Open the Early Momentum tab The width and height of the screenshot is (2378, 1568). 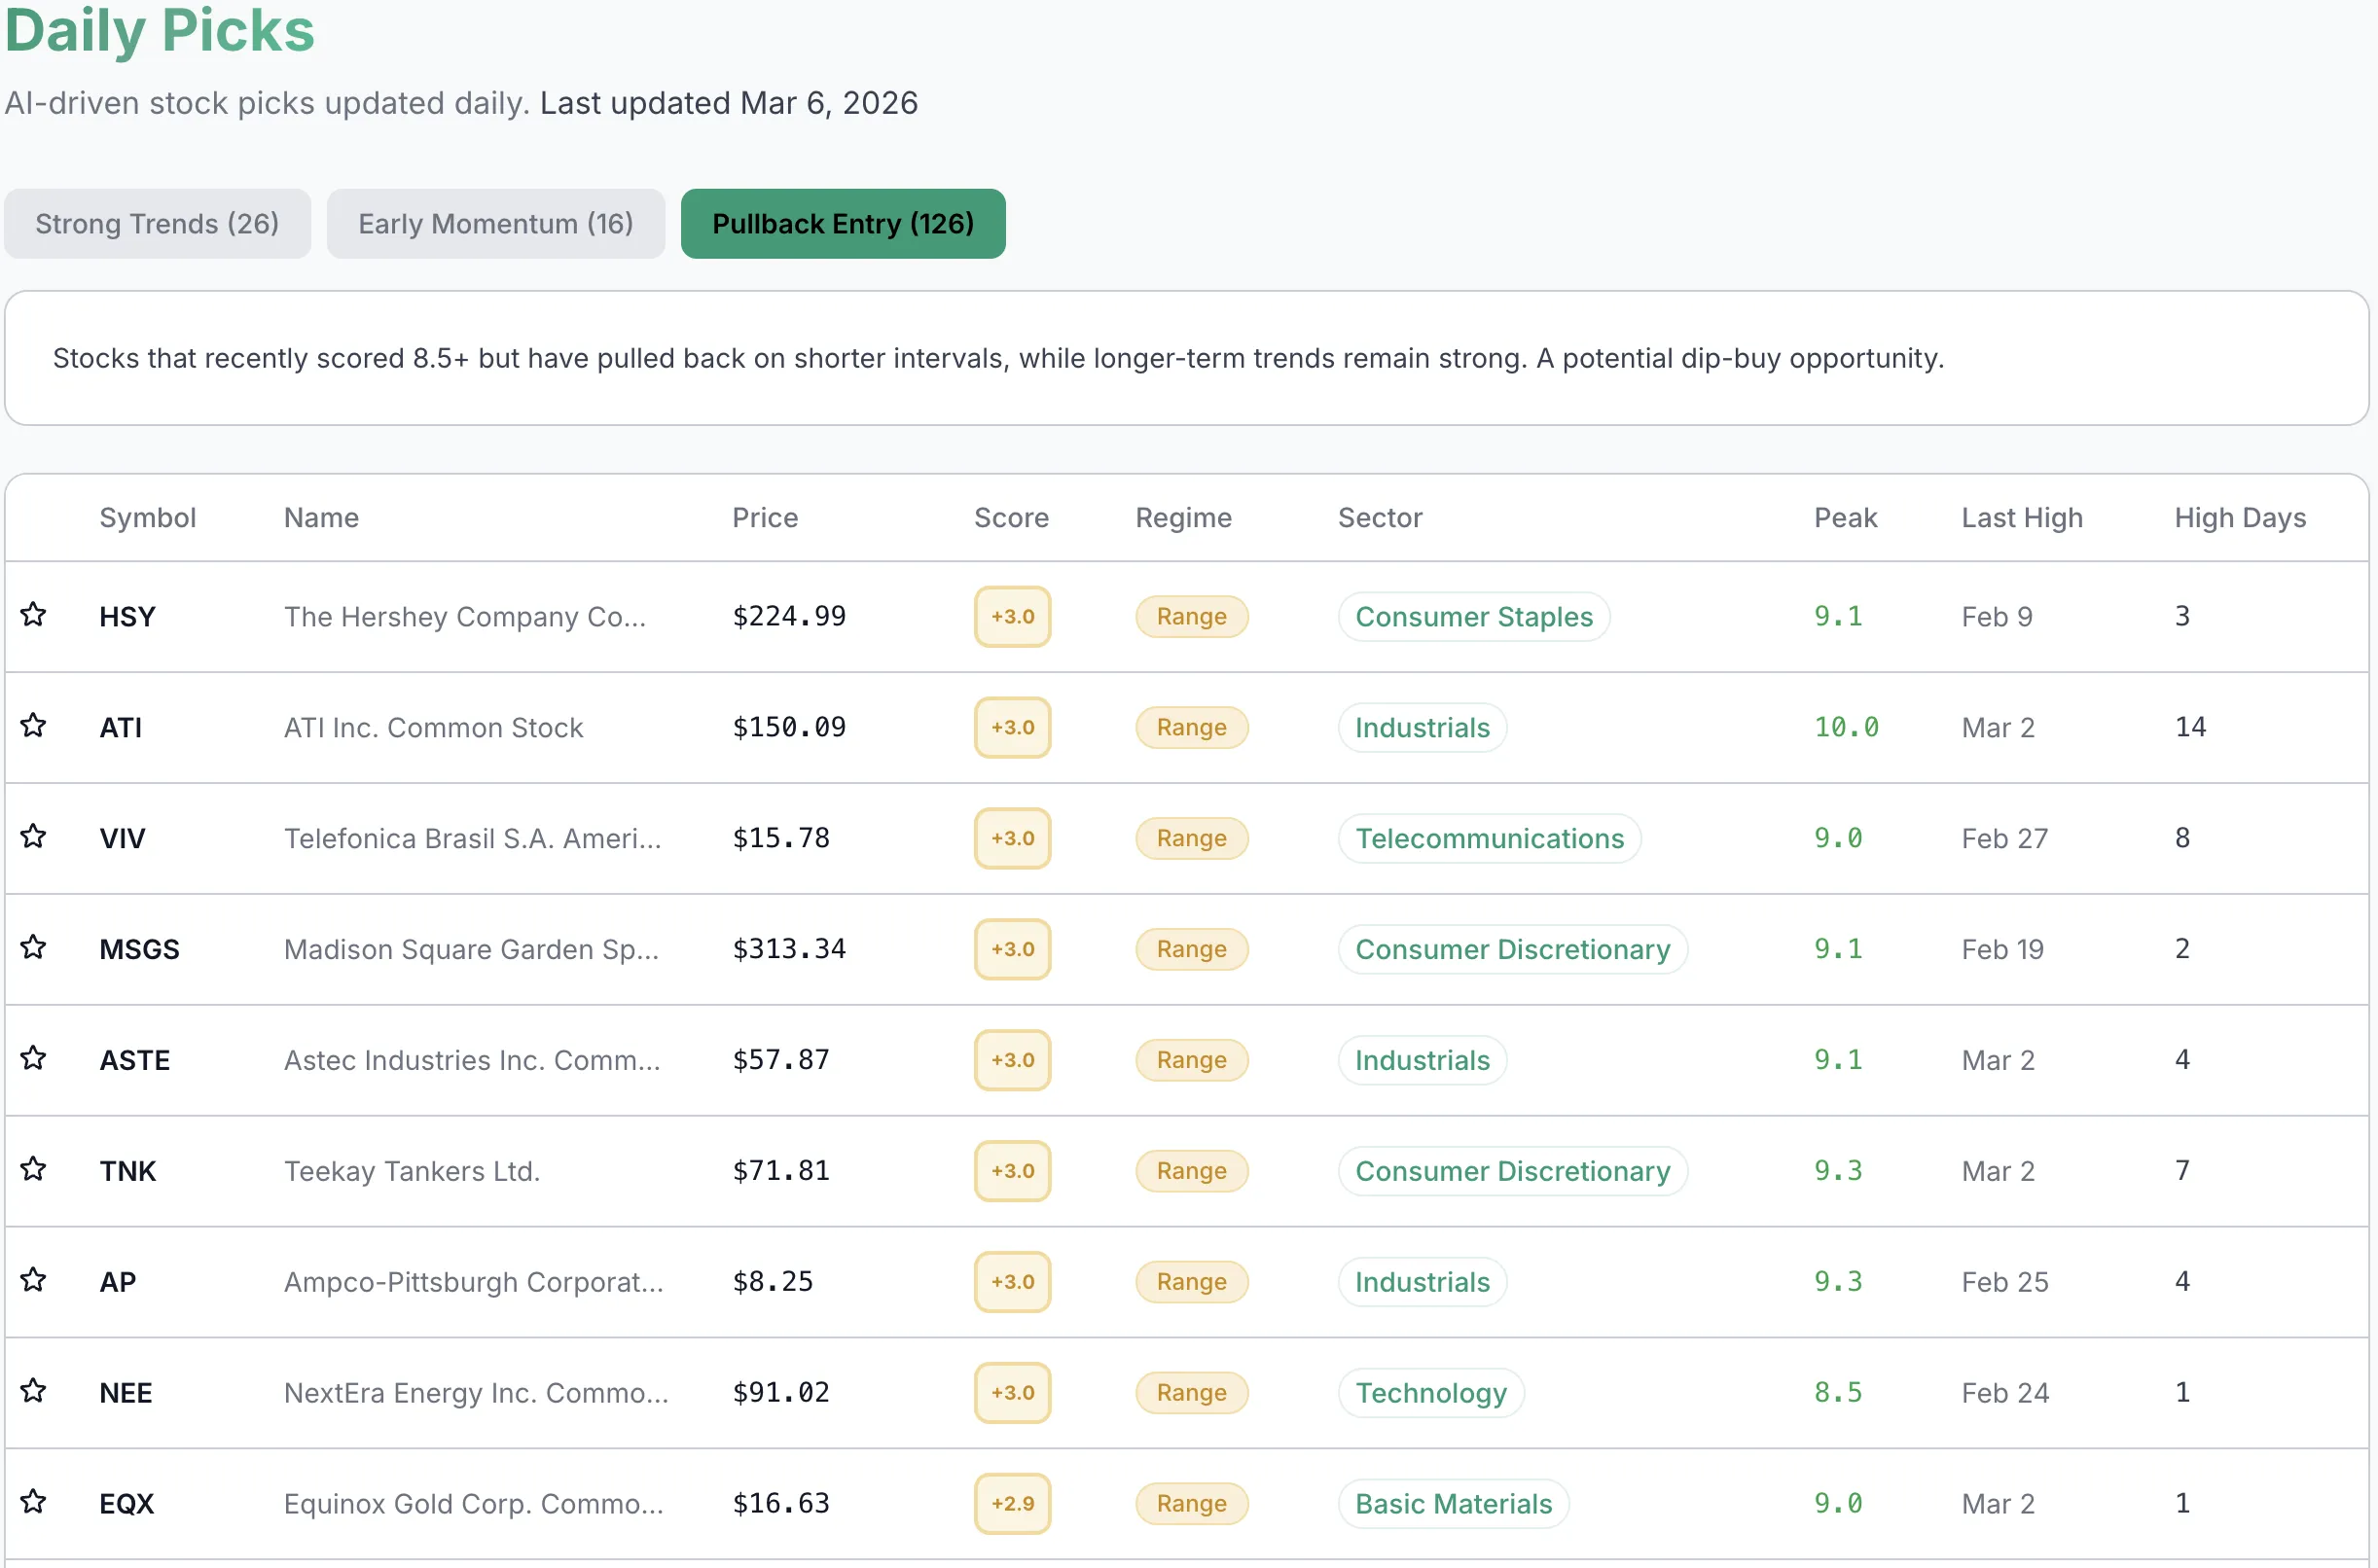(496, 224)
